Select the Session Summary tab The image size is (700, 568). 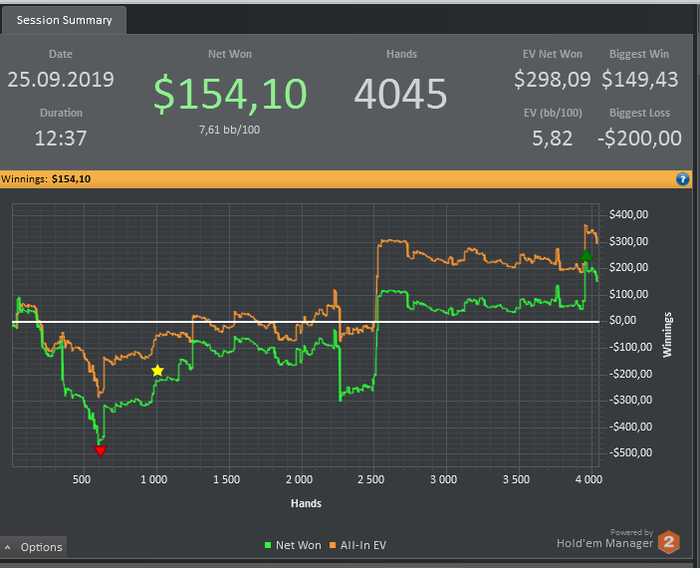tap(64, 20)
